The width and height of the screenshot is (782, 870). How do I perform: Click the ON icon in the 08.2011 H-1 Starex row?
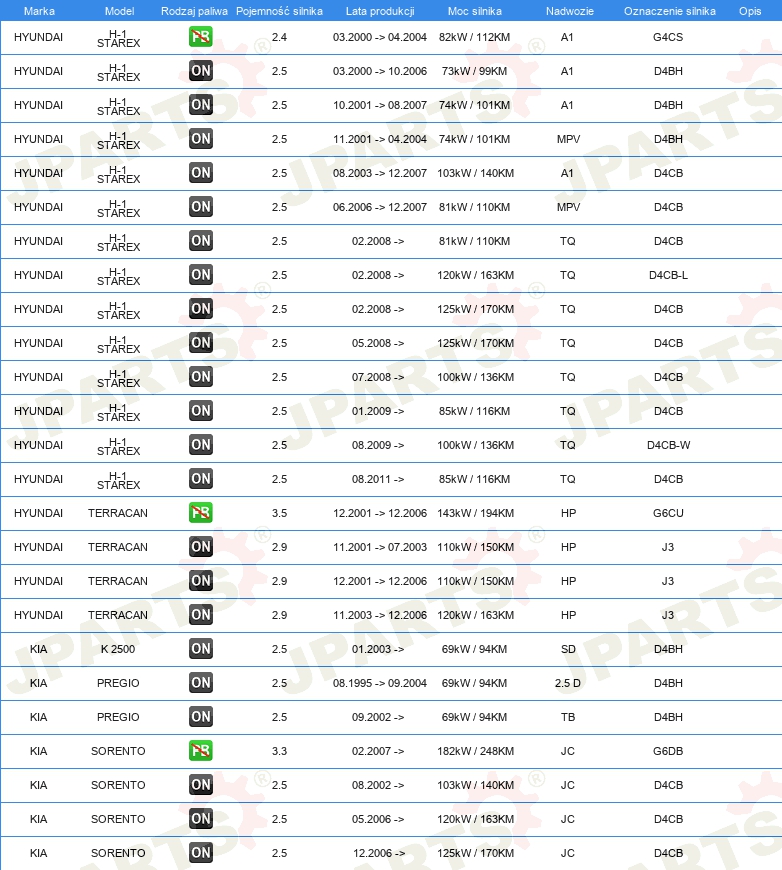point(200,479)
